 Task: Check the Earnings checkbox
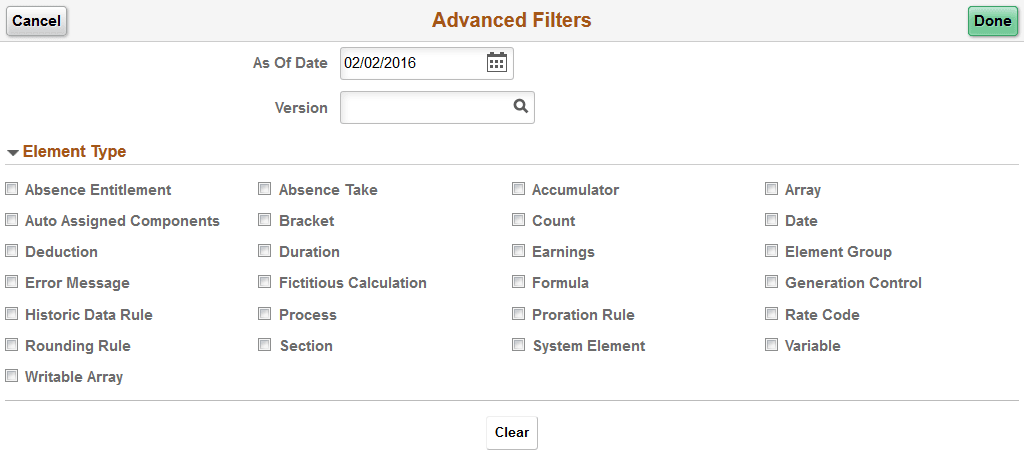(x=519, y=251)
